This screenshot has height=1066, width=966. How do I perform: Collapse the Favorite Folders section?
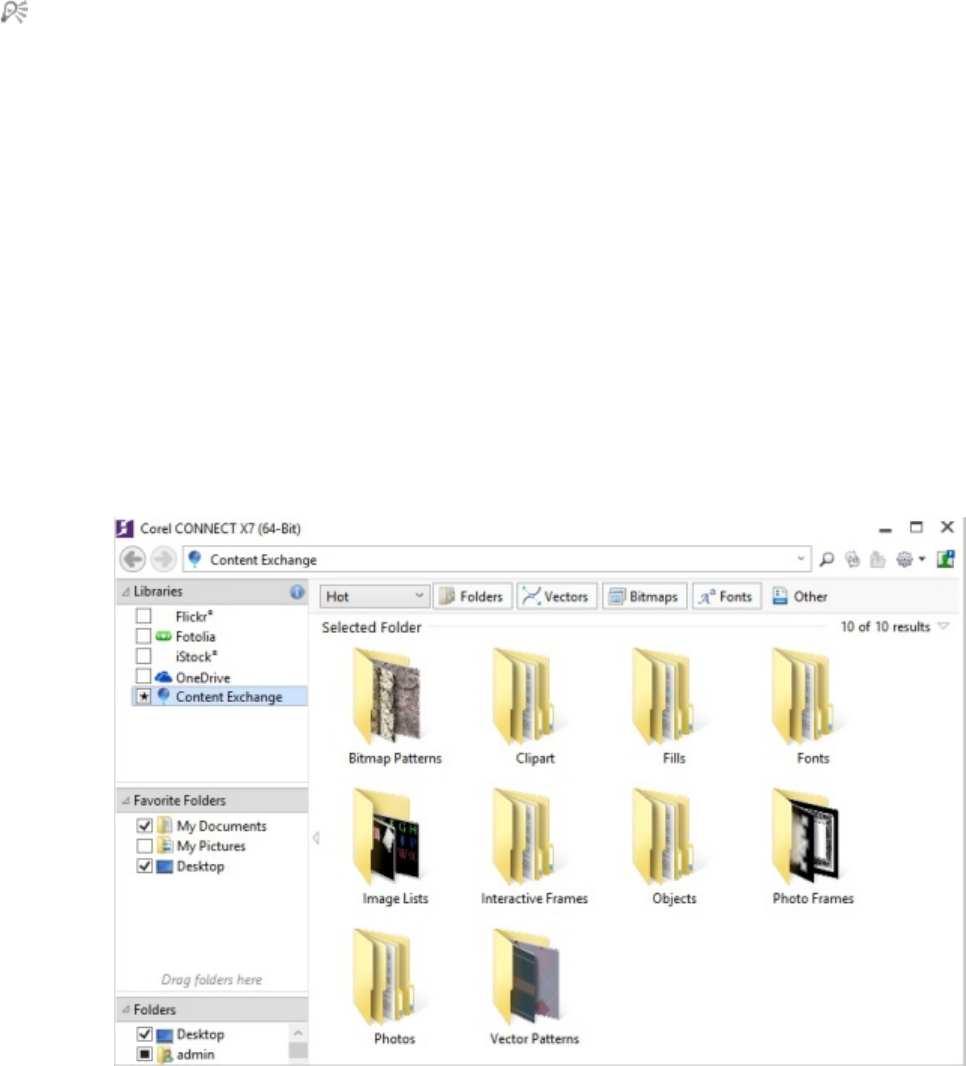coord(126,801)
